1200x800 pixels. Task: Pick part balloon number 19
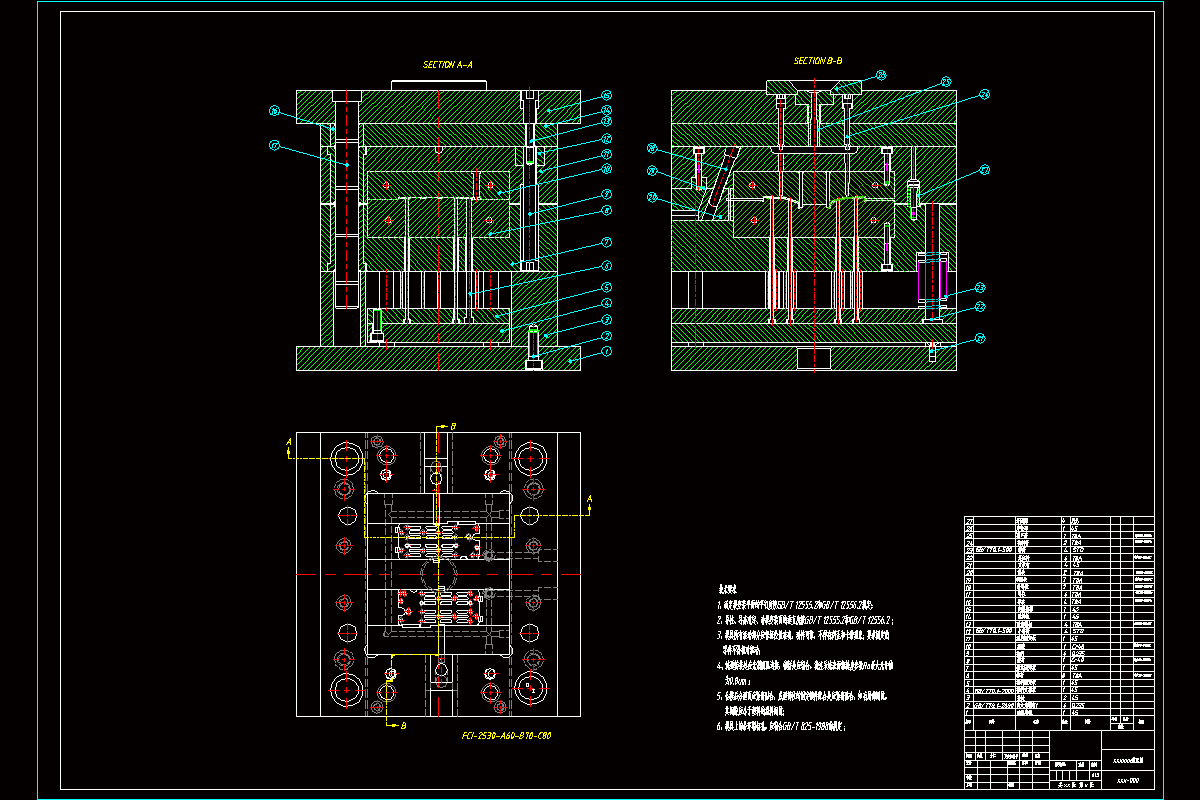pos(652,171)
